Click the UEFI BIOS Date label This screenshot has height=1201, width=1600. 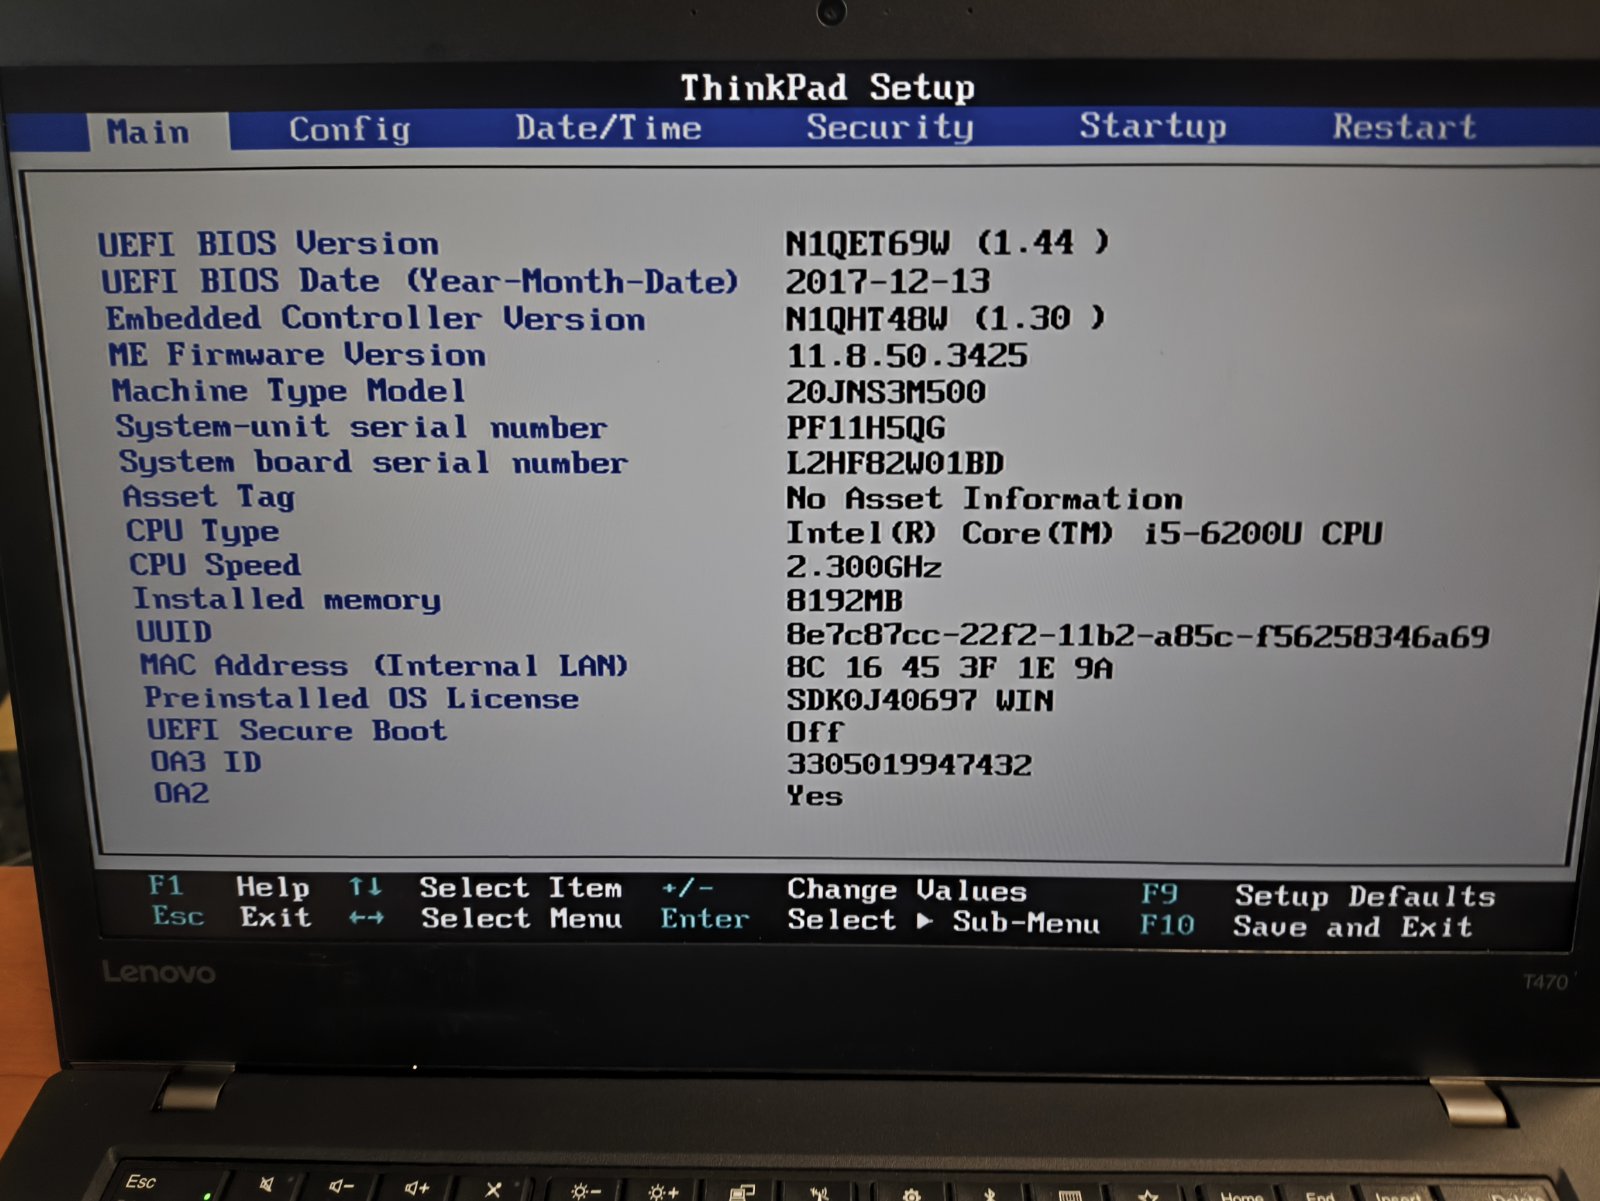tap(420, 281)
